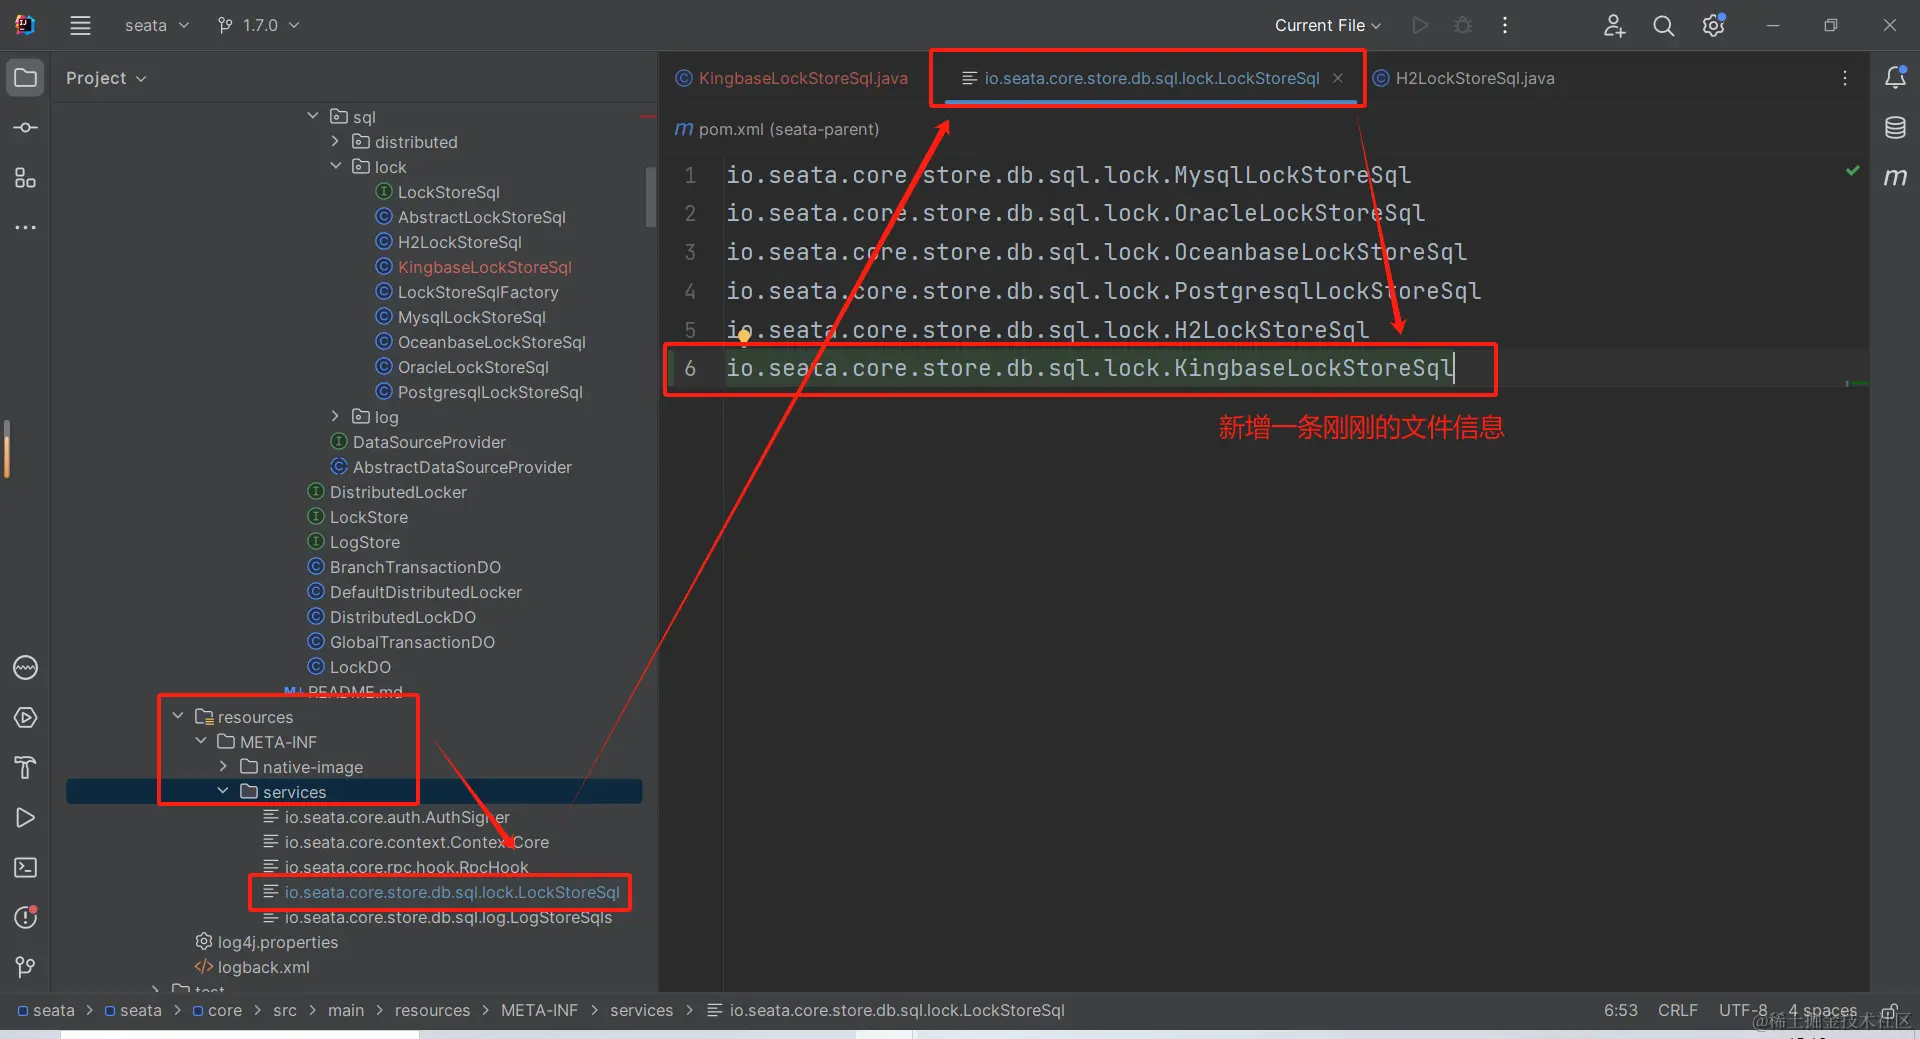The height and width of the screenshot is (1039, 1920).
Task: Open the Git tool window
Action: click(x=26, y=967)
